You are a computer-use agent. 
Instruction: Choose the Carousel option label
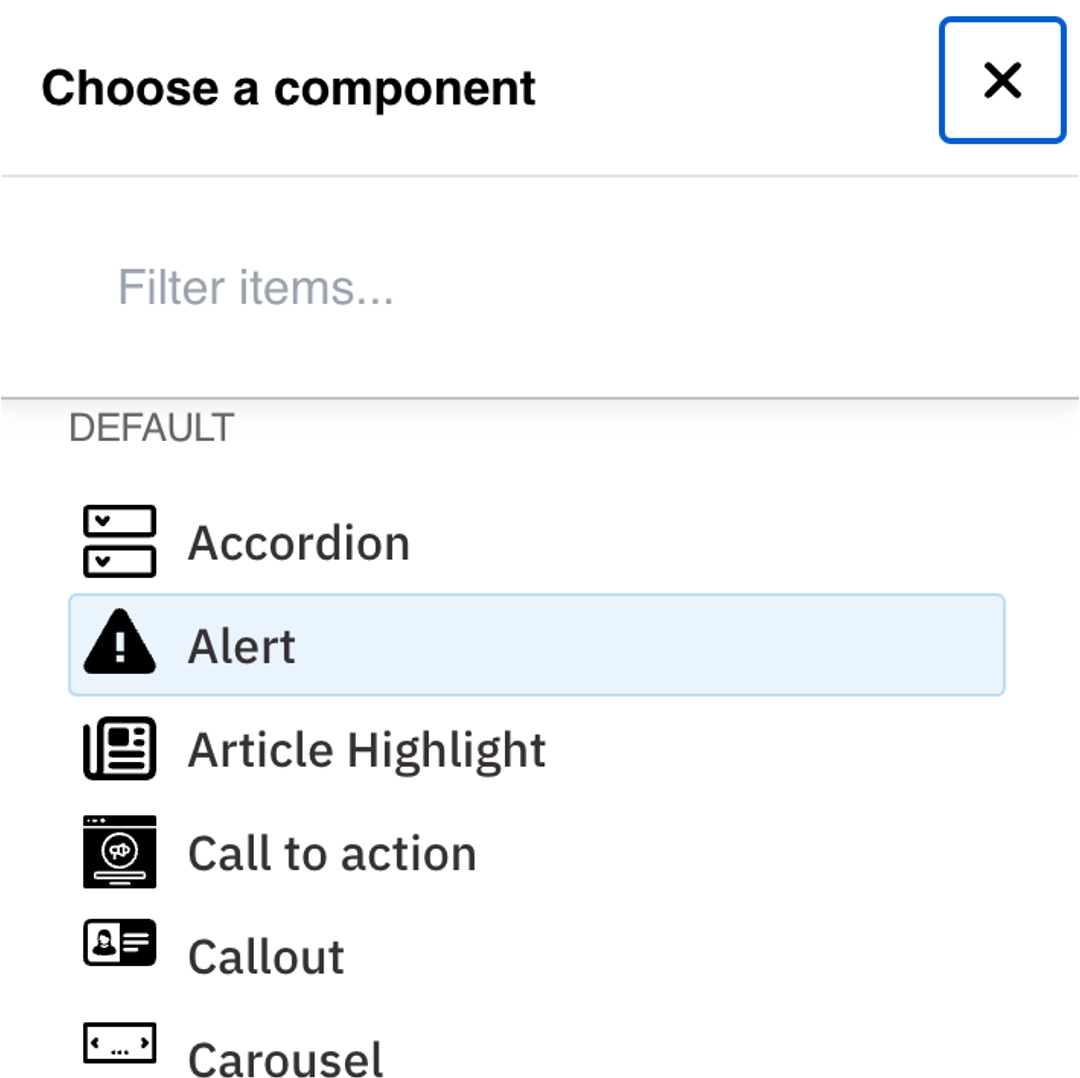[x=286, y=1058]
